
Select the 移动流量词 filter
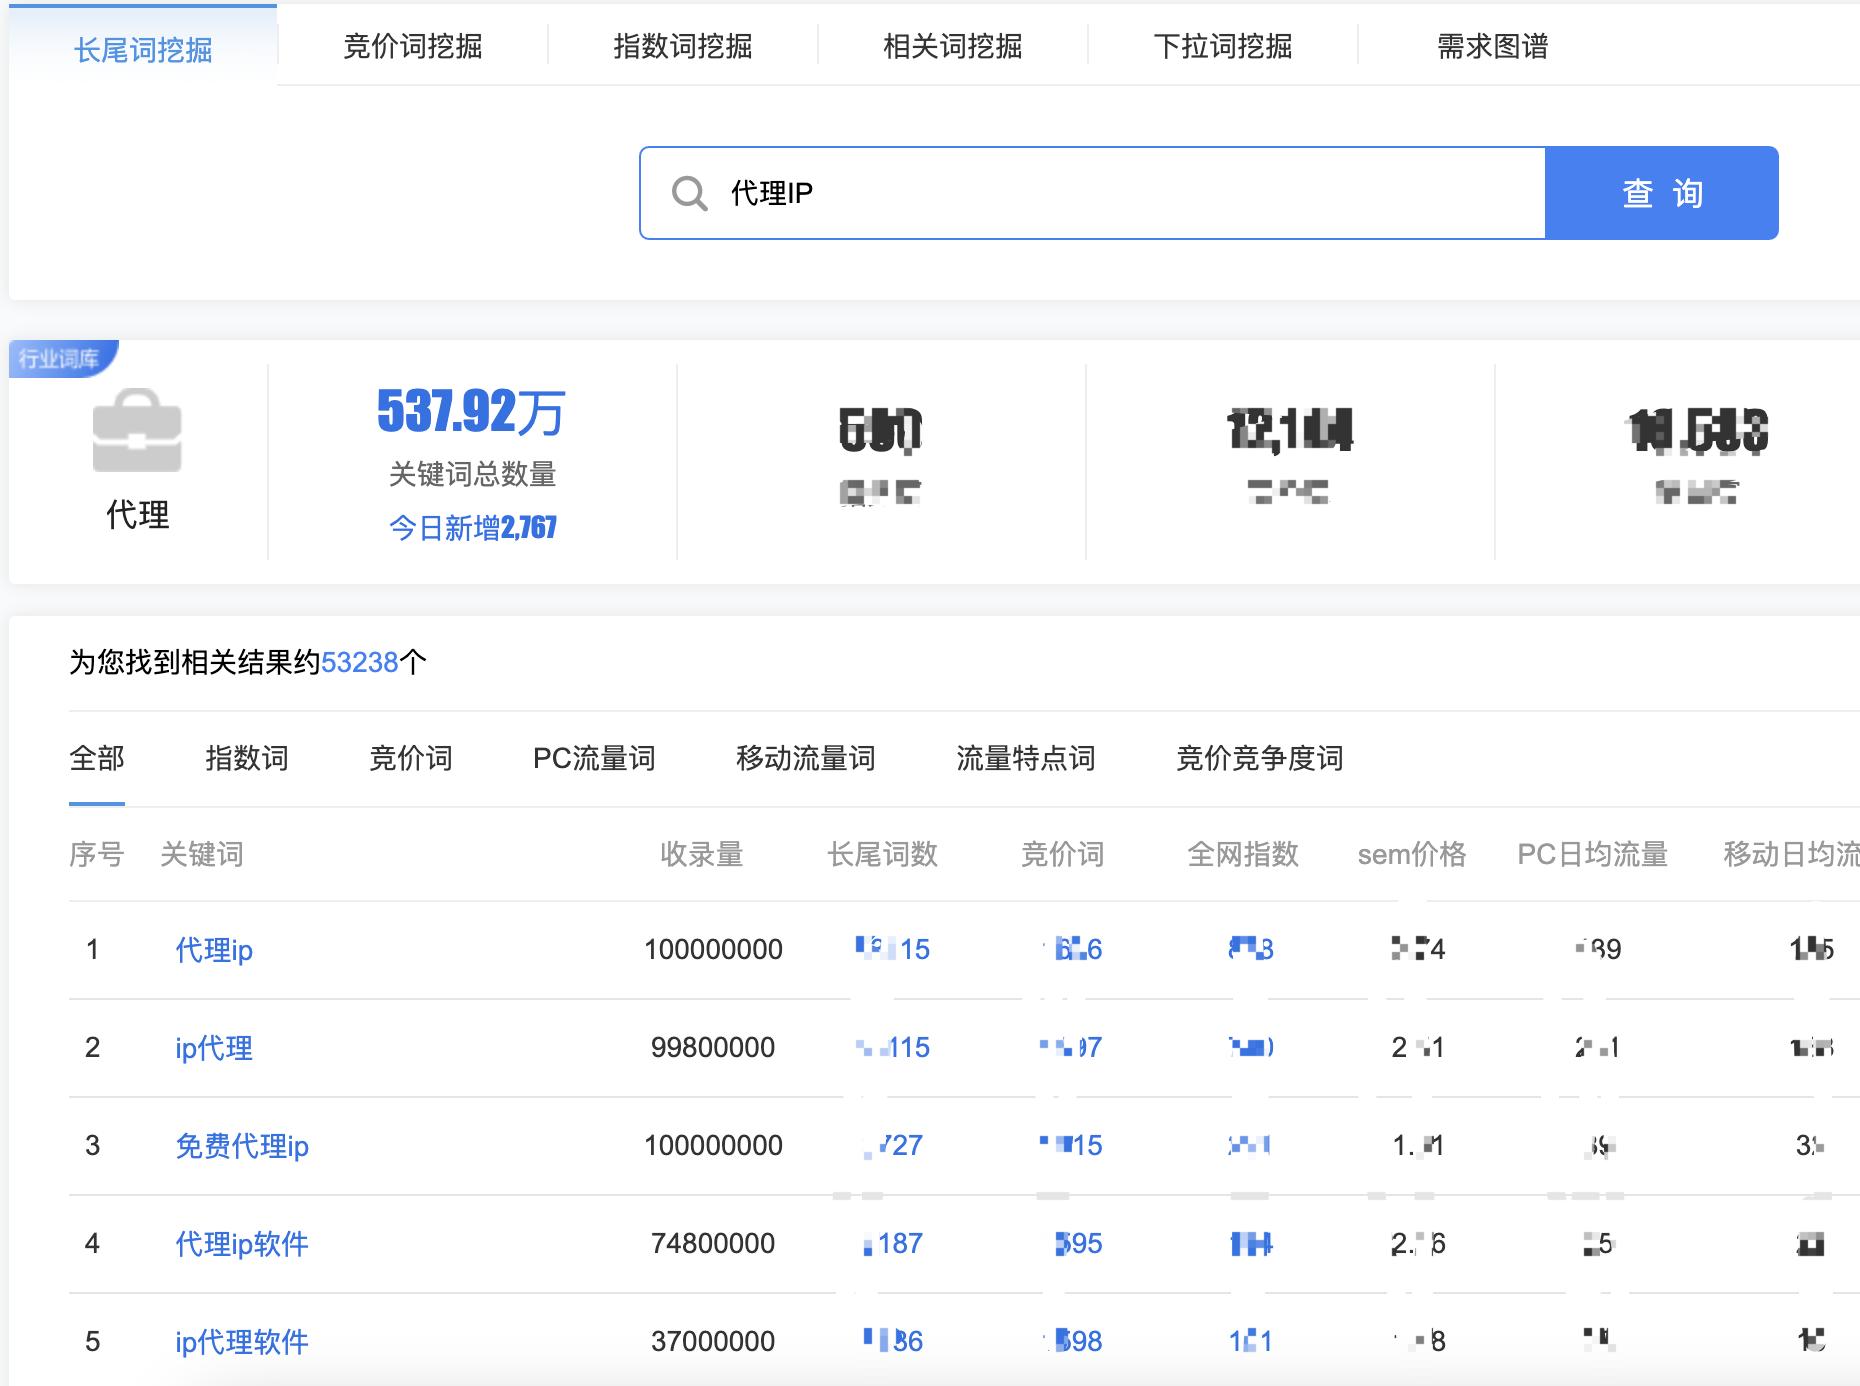pyautogui.click(x=806, y=759)
